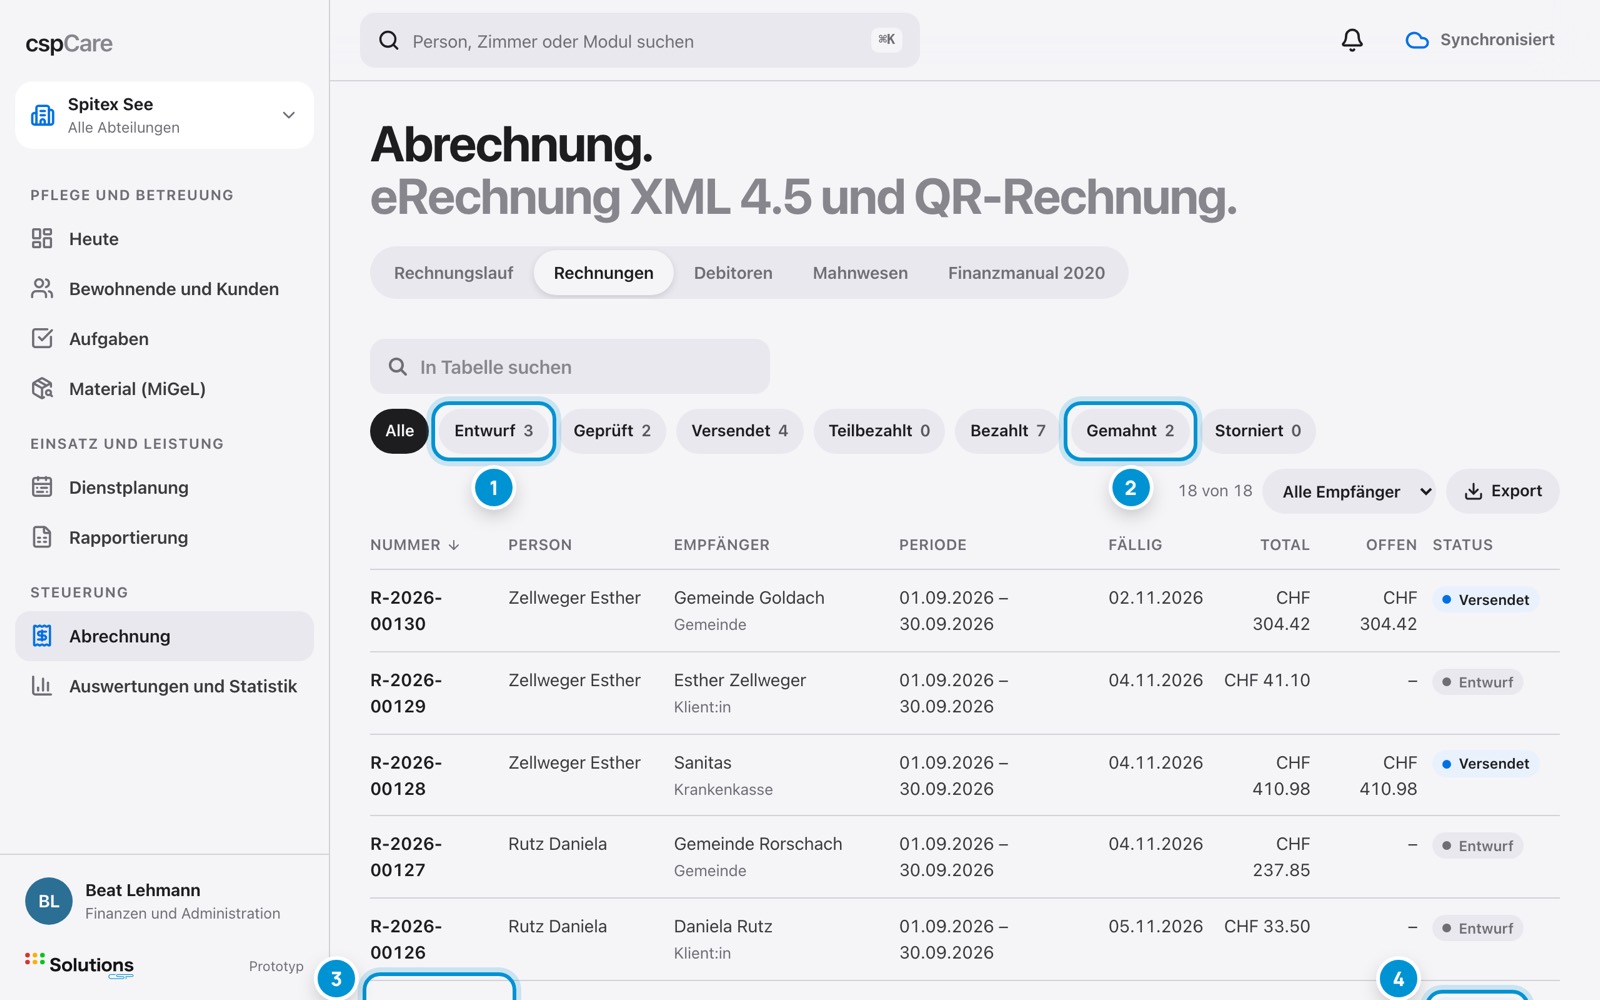This screenshot has width=1600, height=1000.
Task: Filter invoices by Teilbezahlt status
Action: coord(879,431)
